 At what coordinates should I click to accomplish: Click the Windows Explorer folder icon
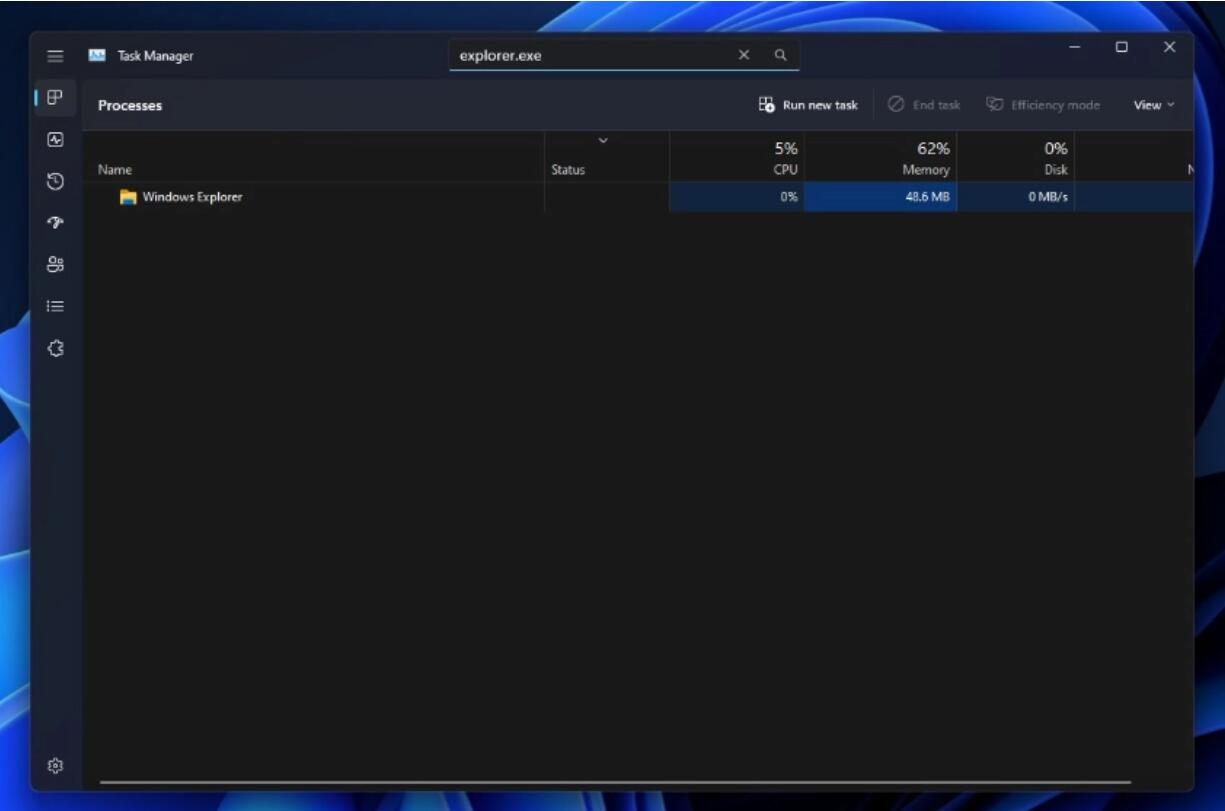click(x=128, y=197)
